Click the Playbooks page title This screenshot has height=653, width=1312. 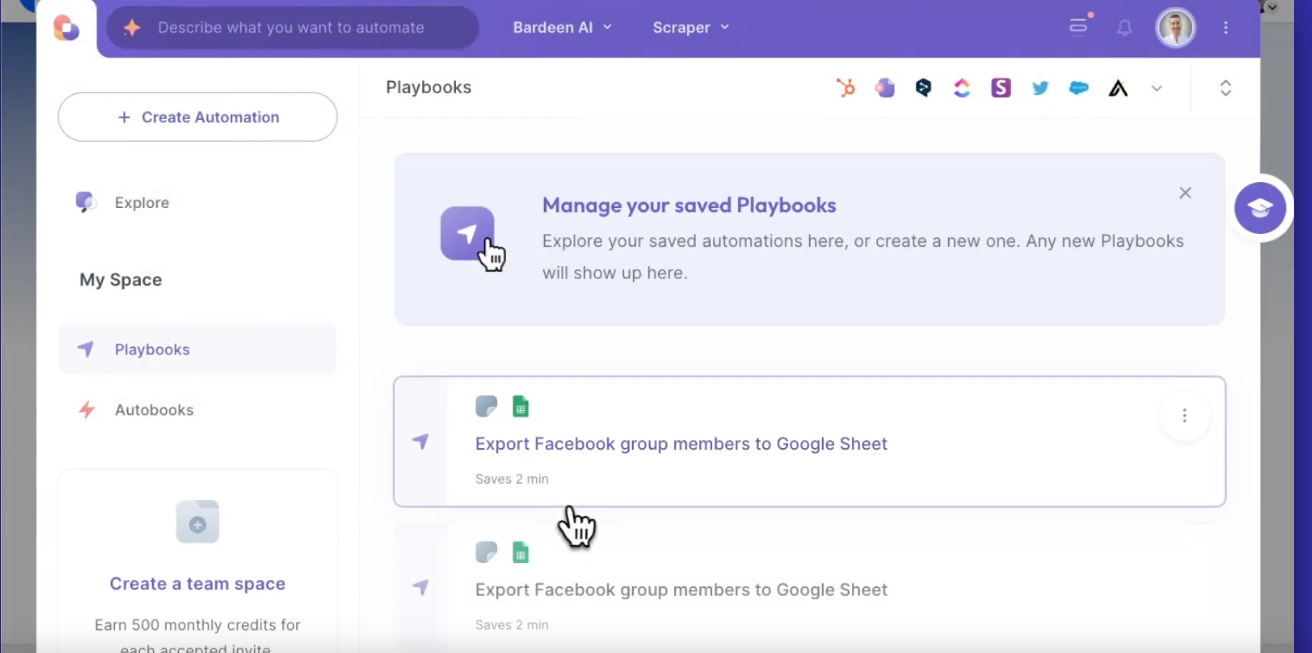[x=428, y=88]
